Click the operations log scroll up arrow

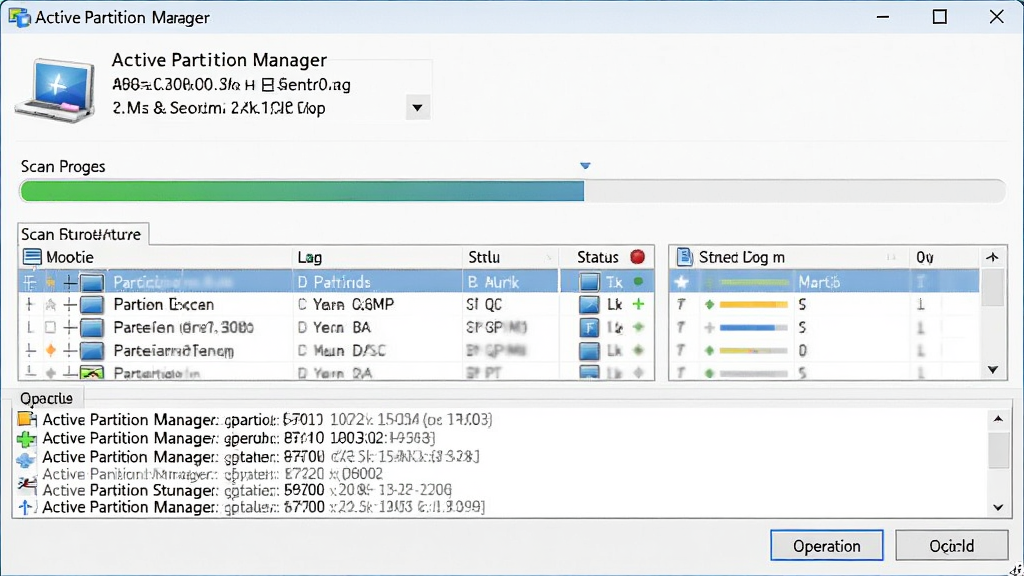click(998, 419)
